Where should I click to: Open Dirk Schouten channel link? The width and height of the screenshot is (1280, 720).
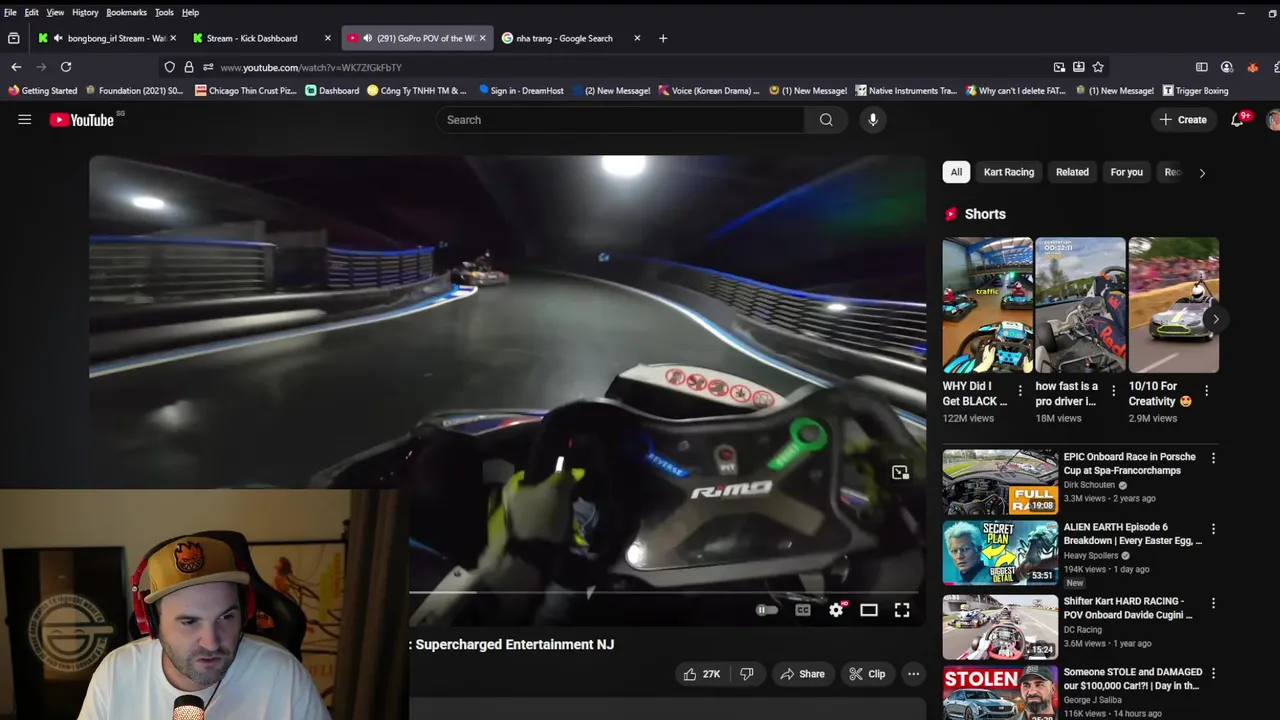click(1089, 485)
